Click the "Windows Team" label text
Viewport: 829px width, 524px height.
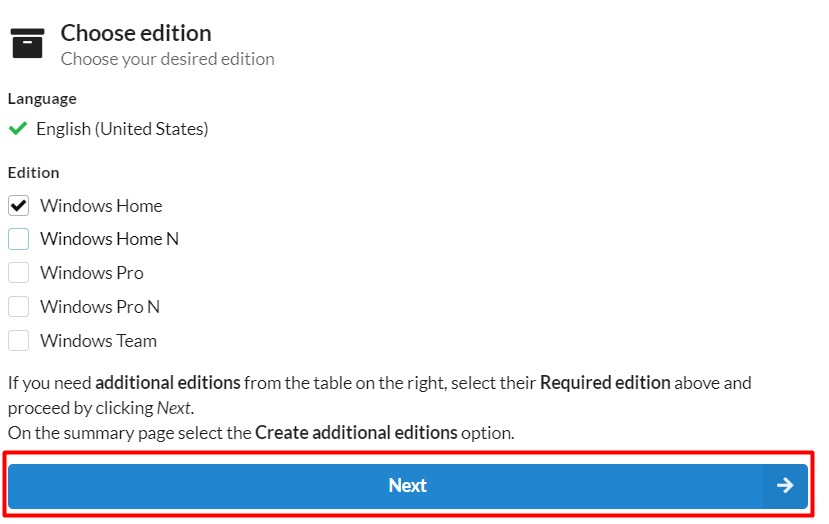pyautogui.click(x=98, y=341)
